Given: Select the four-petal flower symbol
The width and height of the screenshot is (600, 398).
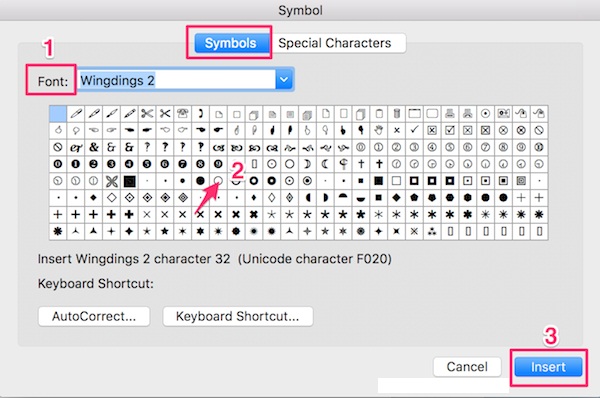Looking at the screenshot, I should pos(111,181).
